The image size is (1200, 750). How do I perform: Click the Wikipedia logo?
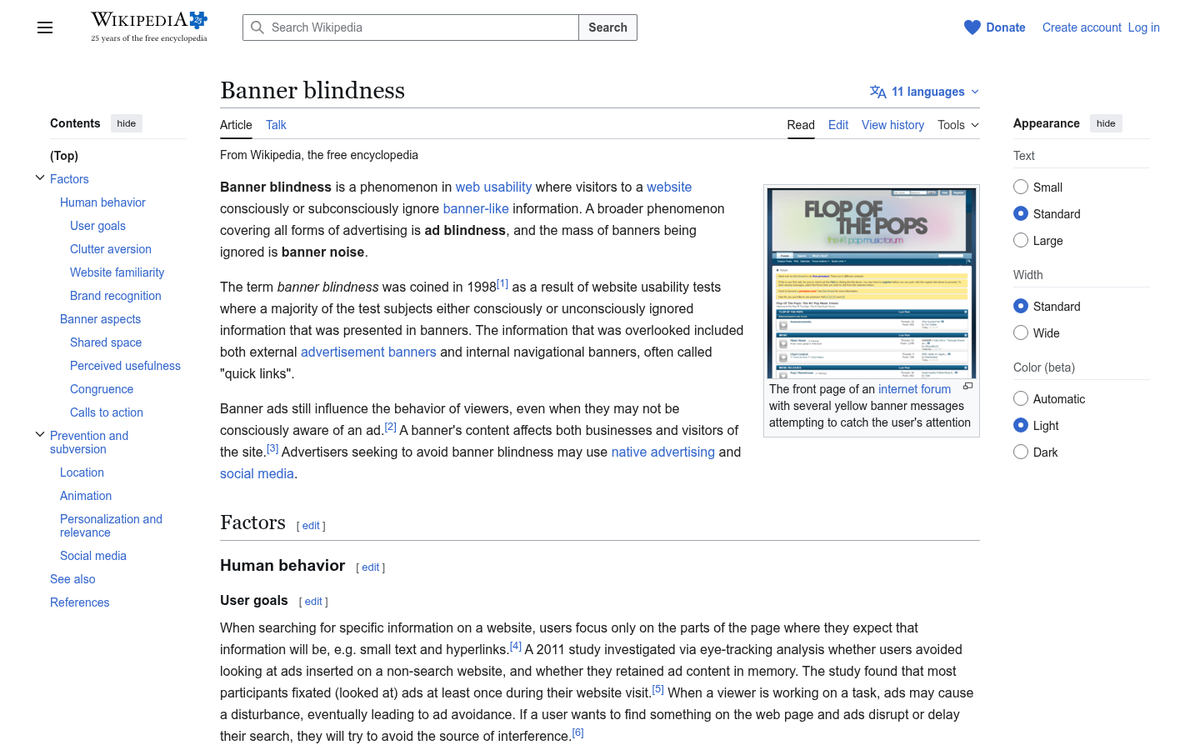pos(149,27)
